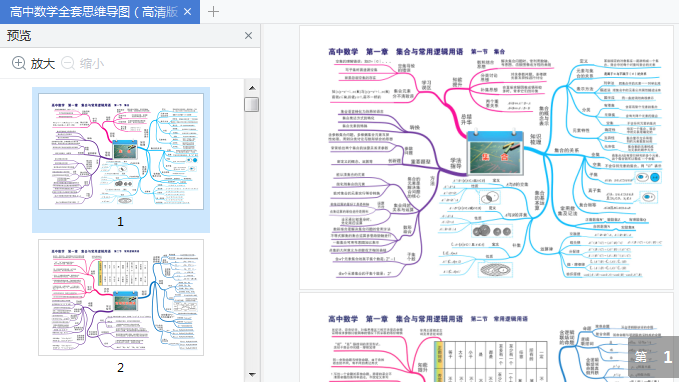Click the 预览 panel title
Viewport: 679px width, 382px height.
click(x=19, y=36)
